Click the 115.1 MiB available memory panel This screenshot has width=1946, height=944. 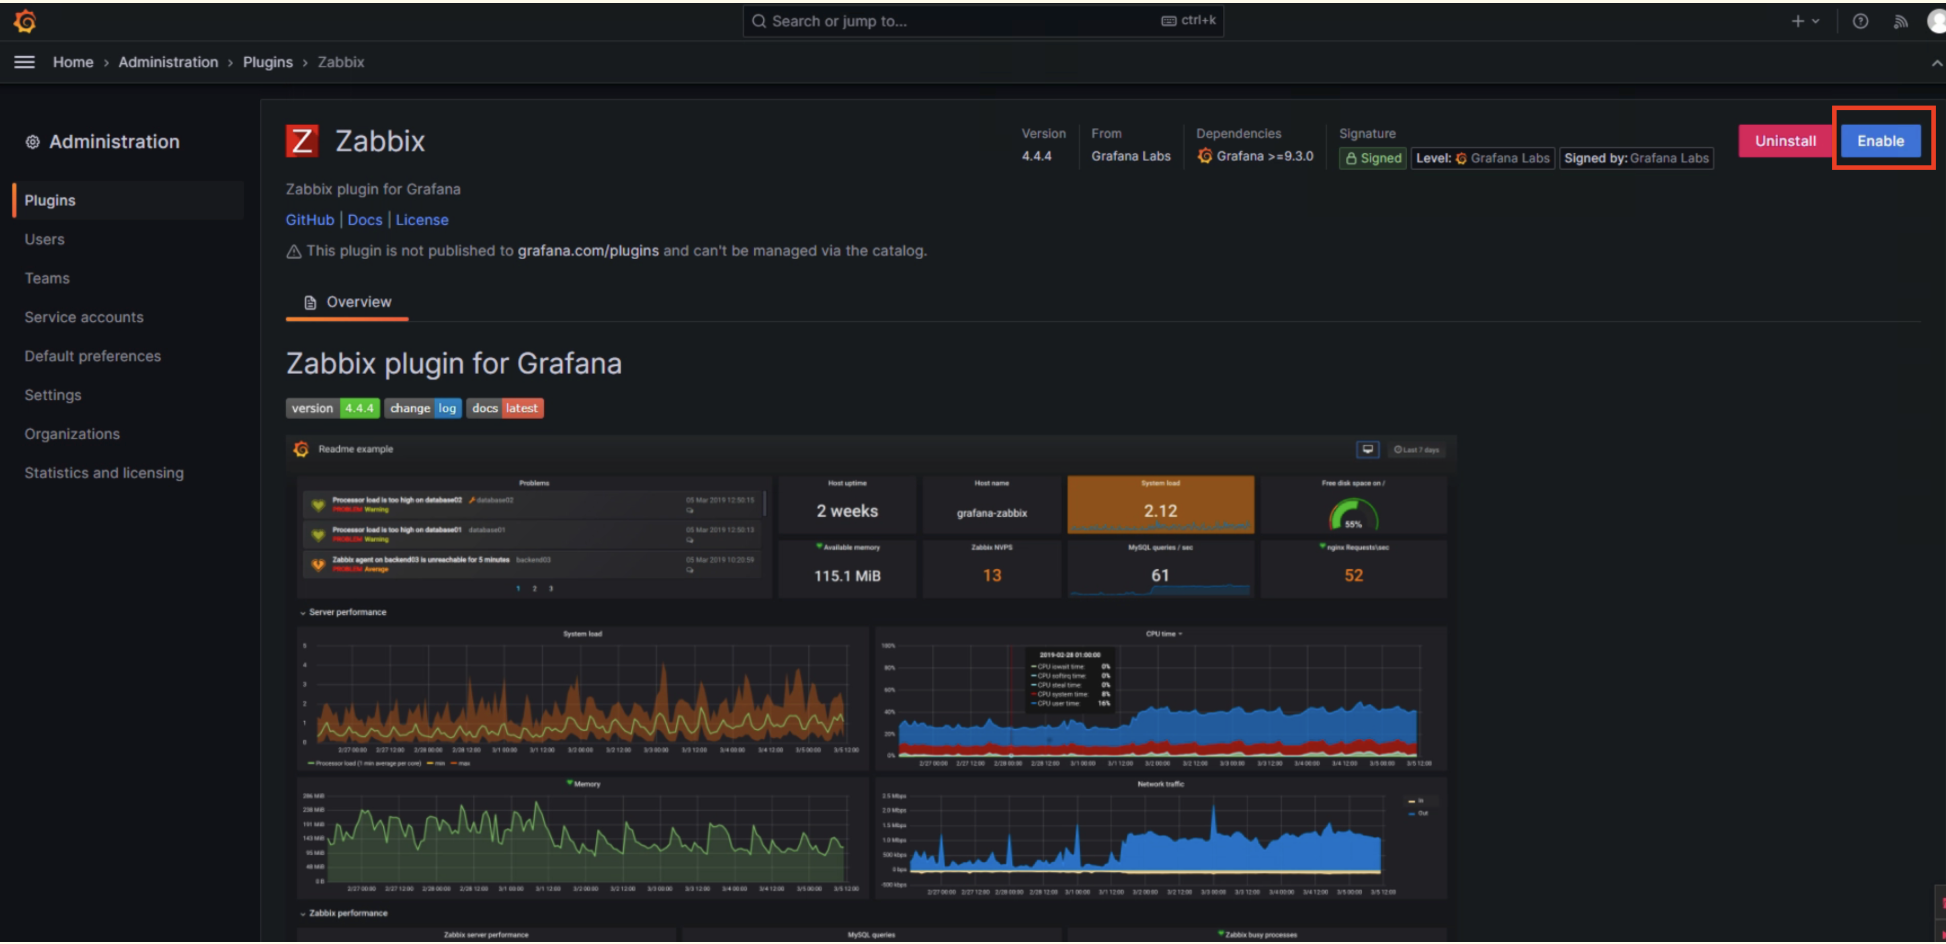point(847,569)
